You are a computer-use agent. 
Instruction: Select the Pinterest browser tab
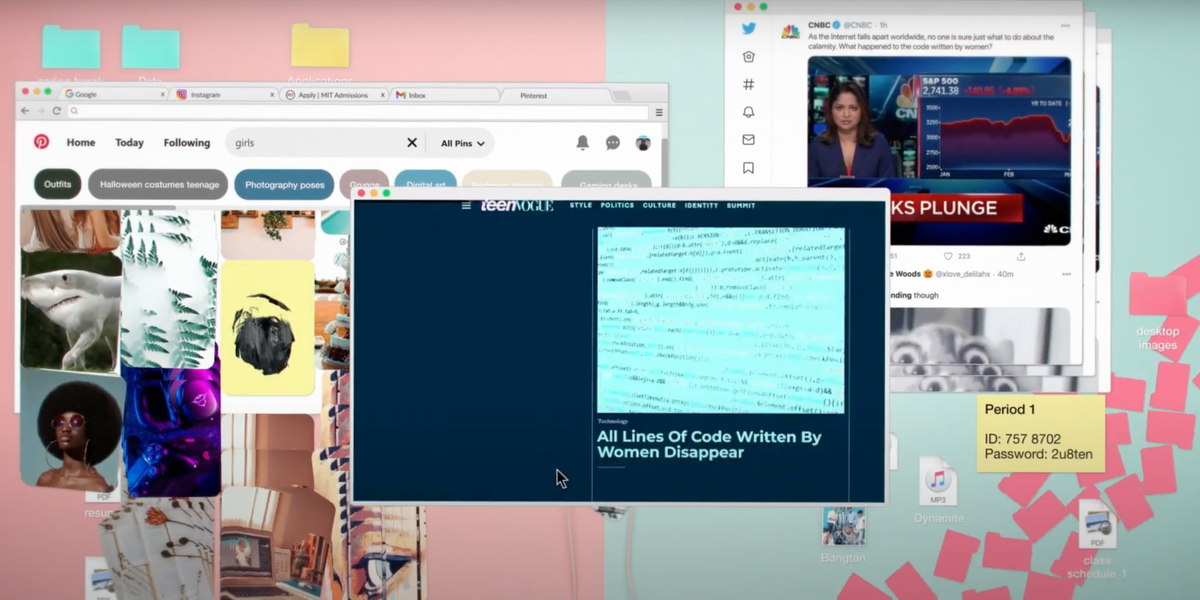[x=555, y=94]
